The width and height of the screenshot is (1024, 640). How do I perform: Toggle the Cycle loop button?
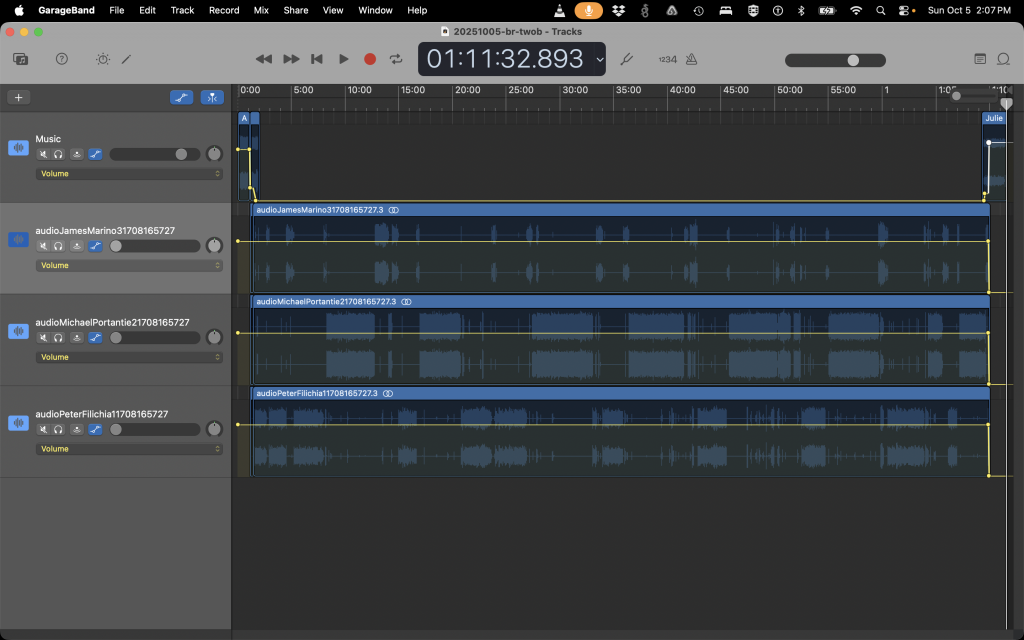396,59
